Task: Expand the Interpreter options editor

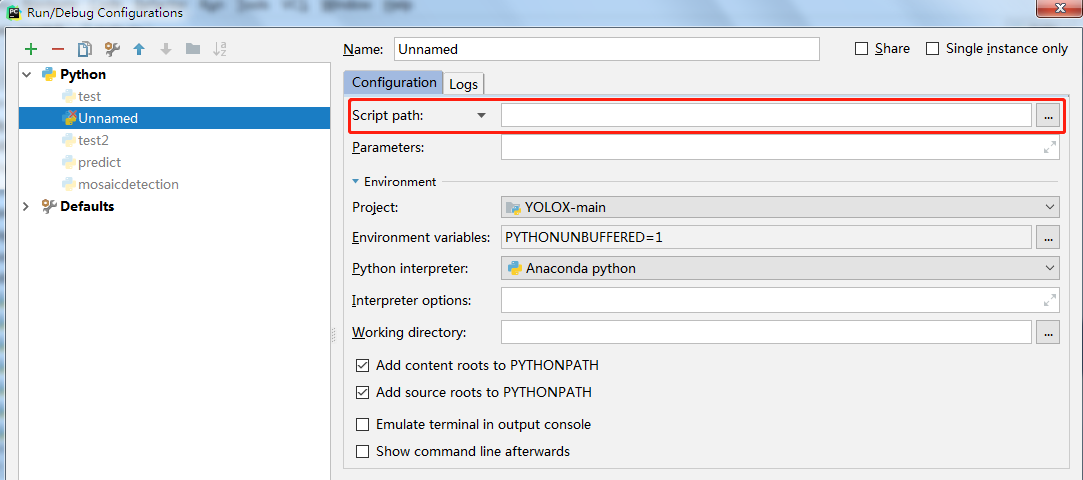Action: point(1049,300)
